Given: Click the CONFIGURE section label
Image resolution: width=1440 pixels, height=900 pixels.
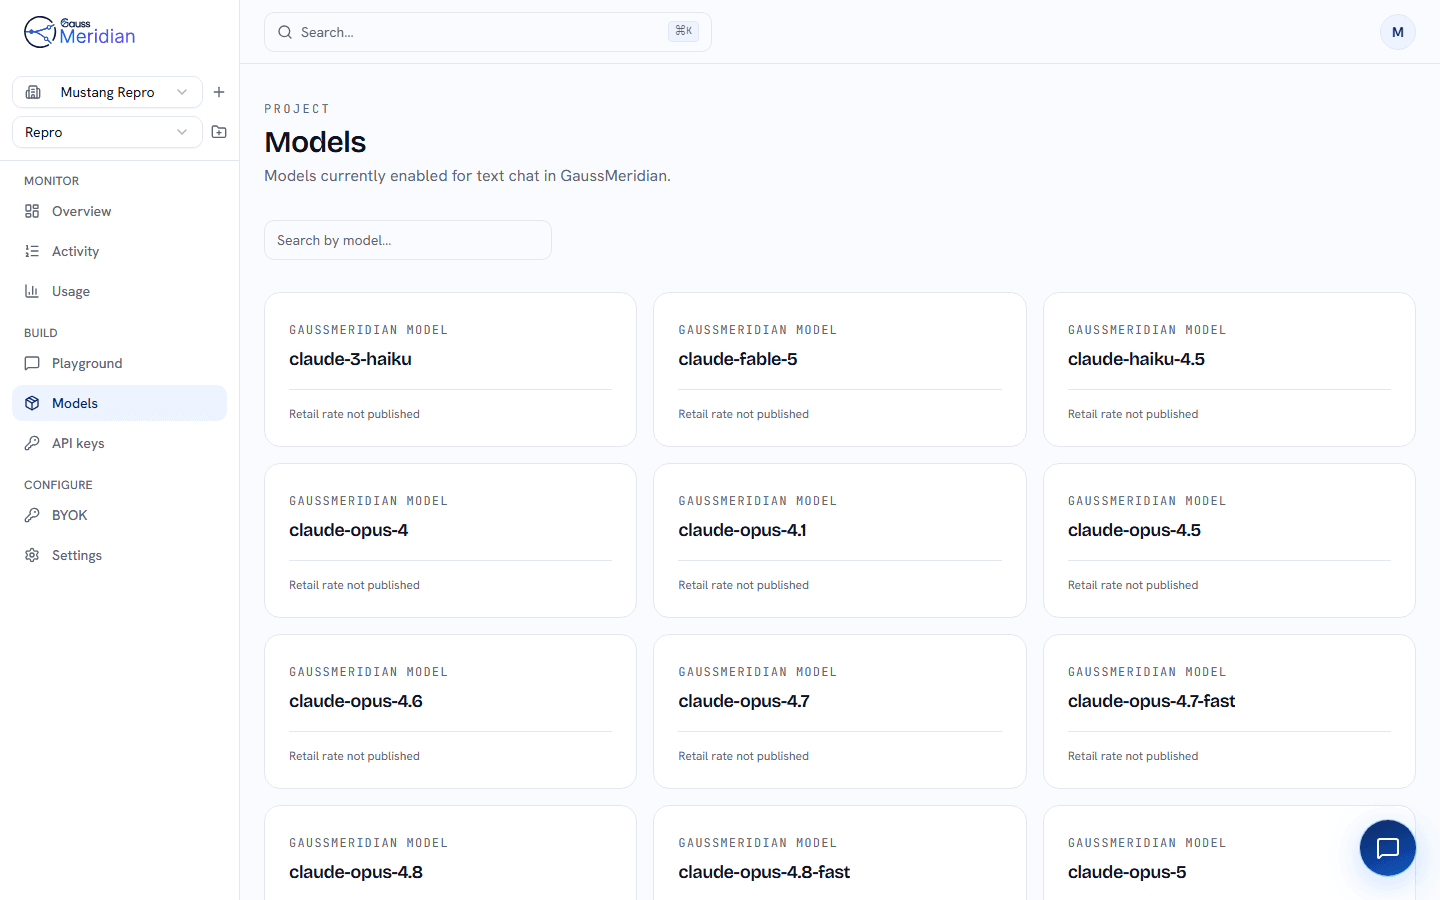Looking at the screenshot, I should (58, 485).
